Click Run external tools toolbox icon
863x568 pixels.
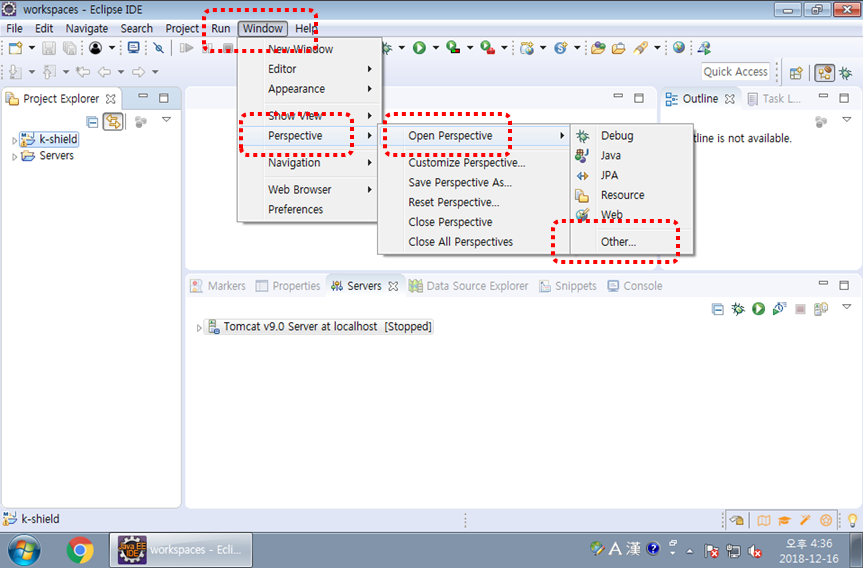[x=488, y=48]
